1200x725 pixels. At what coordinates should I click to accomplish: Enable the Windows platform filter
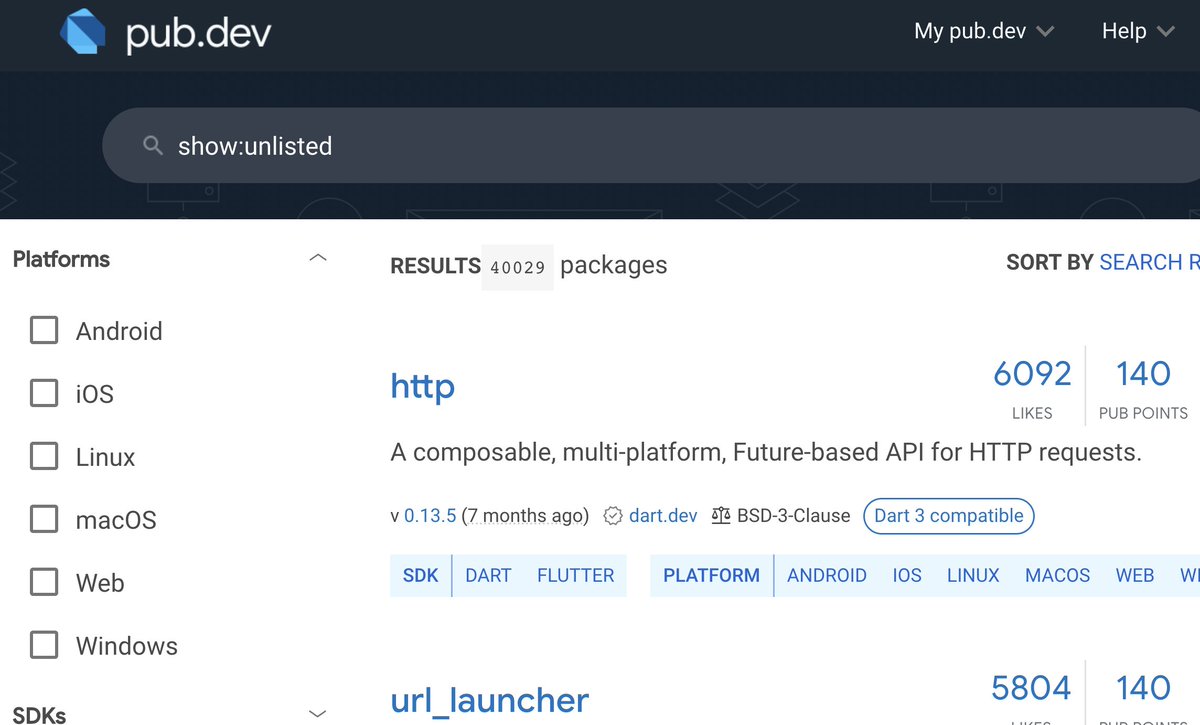[x=44, y=646]
